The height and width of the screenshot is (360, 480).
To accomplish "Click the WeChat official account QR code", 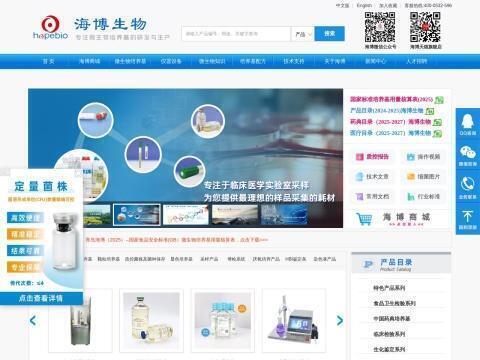I will click(380, 27).
